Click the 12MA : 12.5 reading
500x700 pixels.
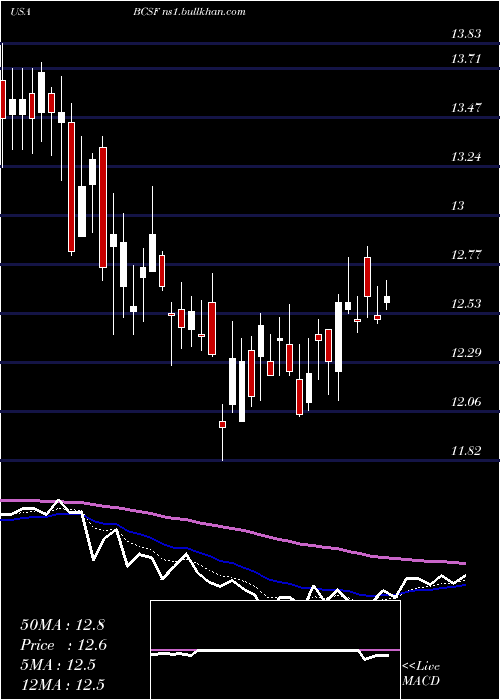point(62,684)
